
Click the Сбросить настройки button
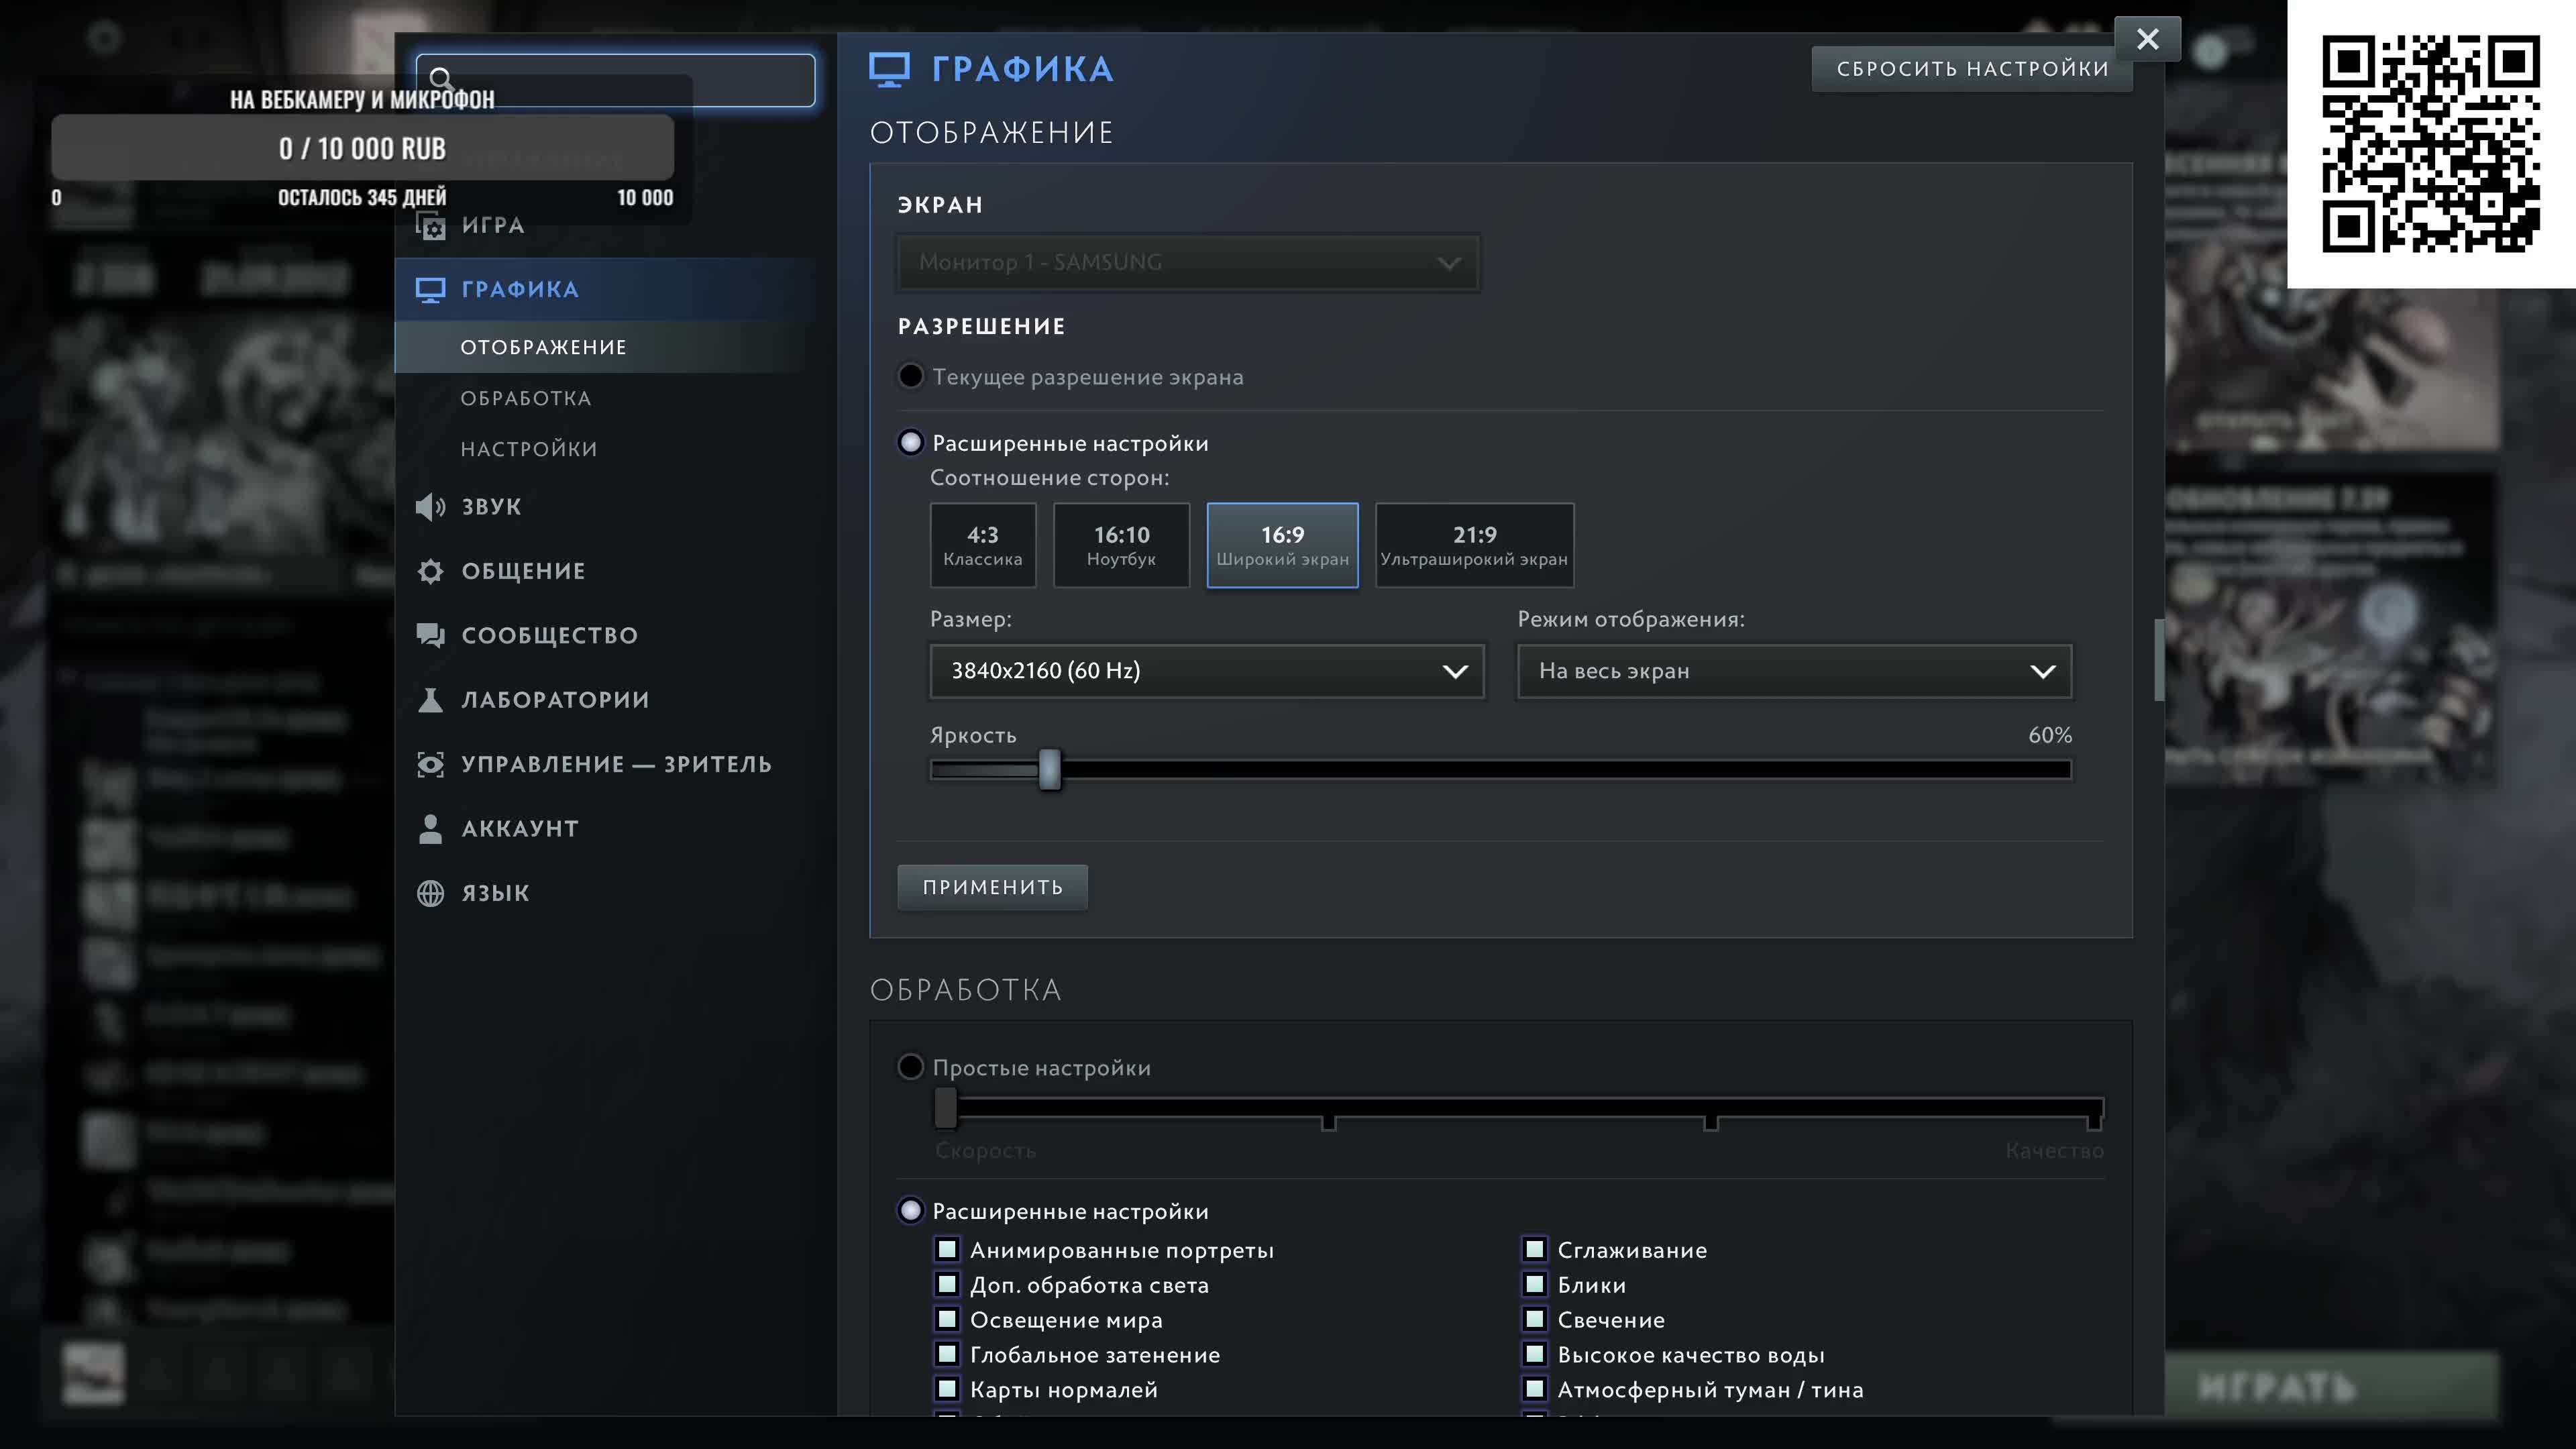click(1972, 69)
